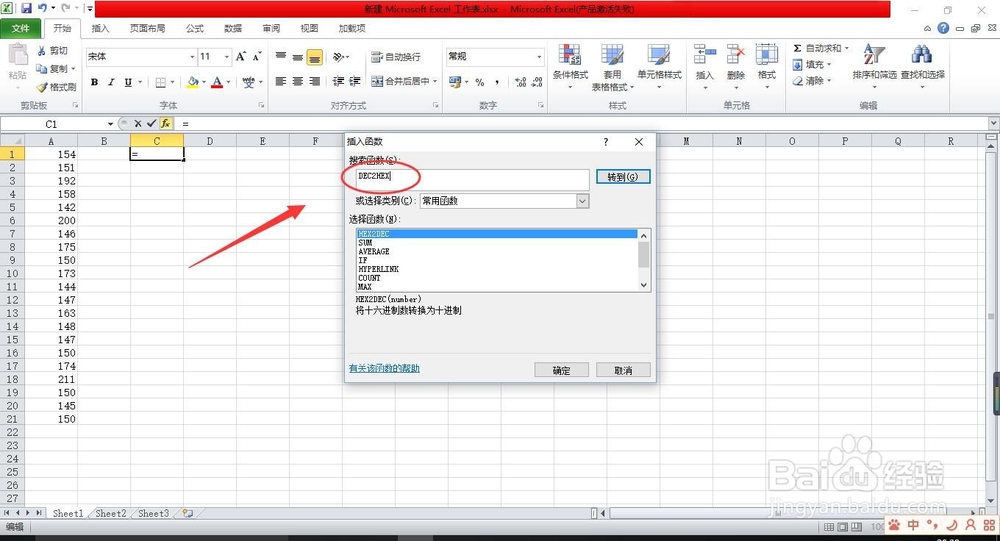The width and height of the screenshot is (1000, 541).
Task: Open Format as Table gallery
Action: [x=612, y=67]
